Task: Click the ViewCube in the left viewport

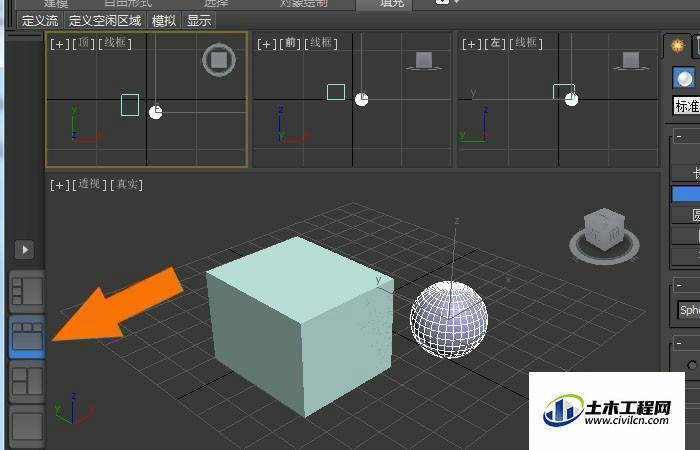Action: (630, 60)
